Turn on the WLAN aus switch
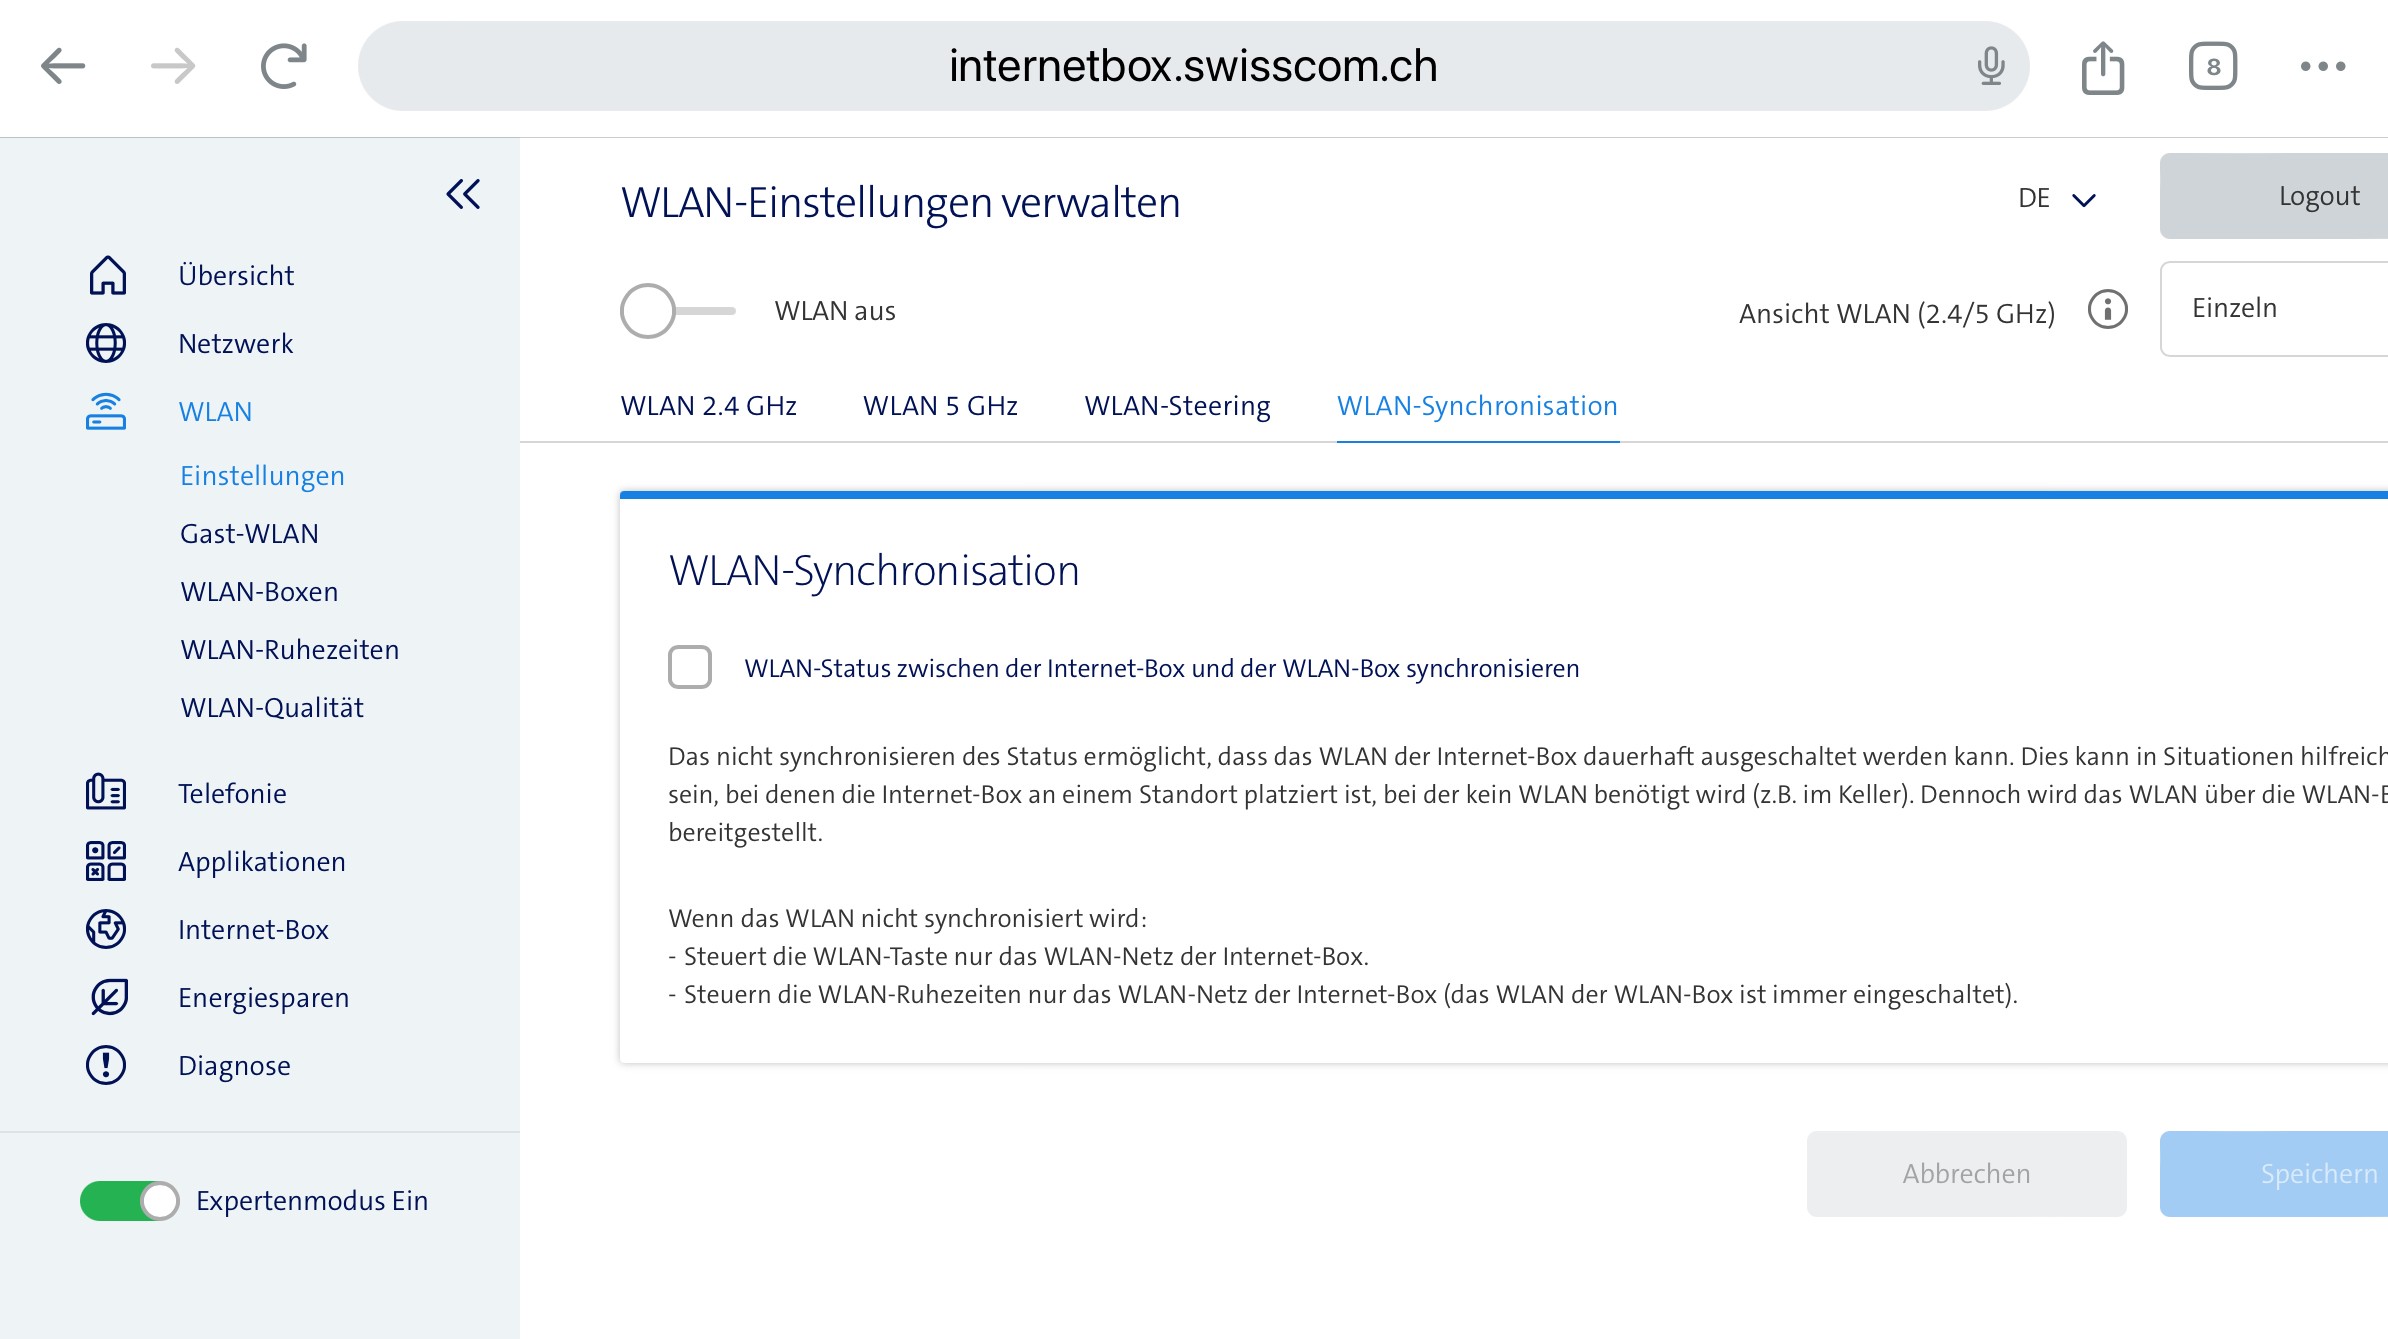Image resolution: width=2388 pixels, height=1339 pixels. [x=676, y=311]
